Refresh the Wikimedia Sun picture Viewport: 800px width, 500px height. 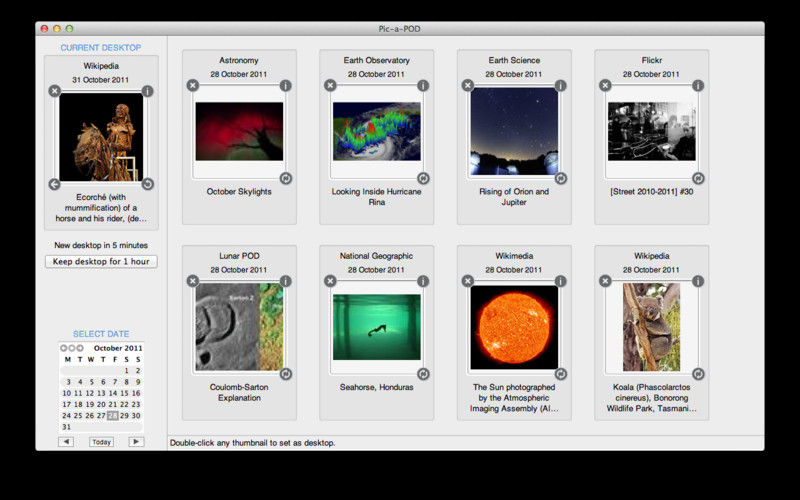[x=560, y=374]
